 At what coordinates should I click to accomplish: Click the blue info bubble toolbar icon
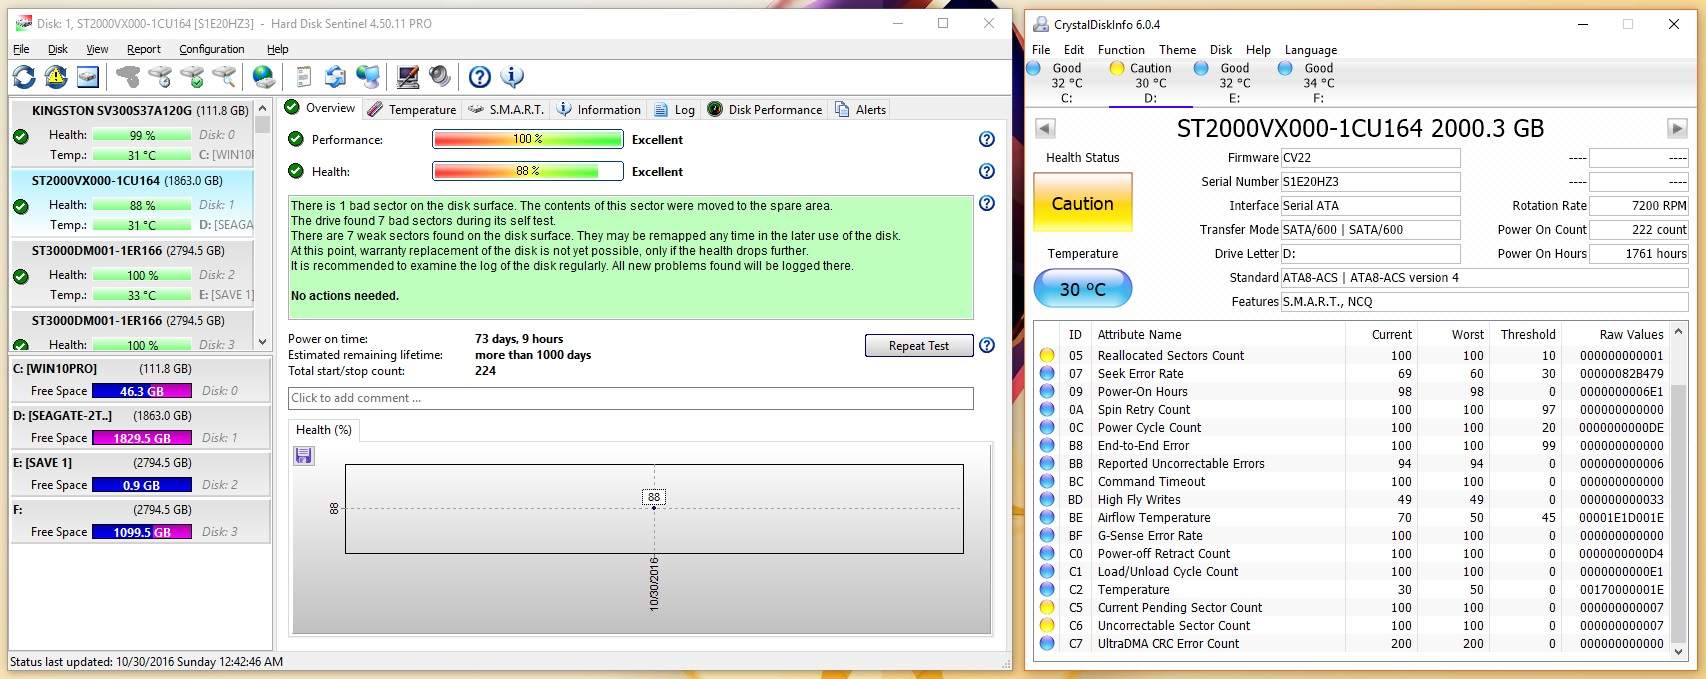(x=512, y=76)
